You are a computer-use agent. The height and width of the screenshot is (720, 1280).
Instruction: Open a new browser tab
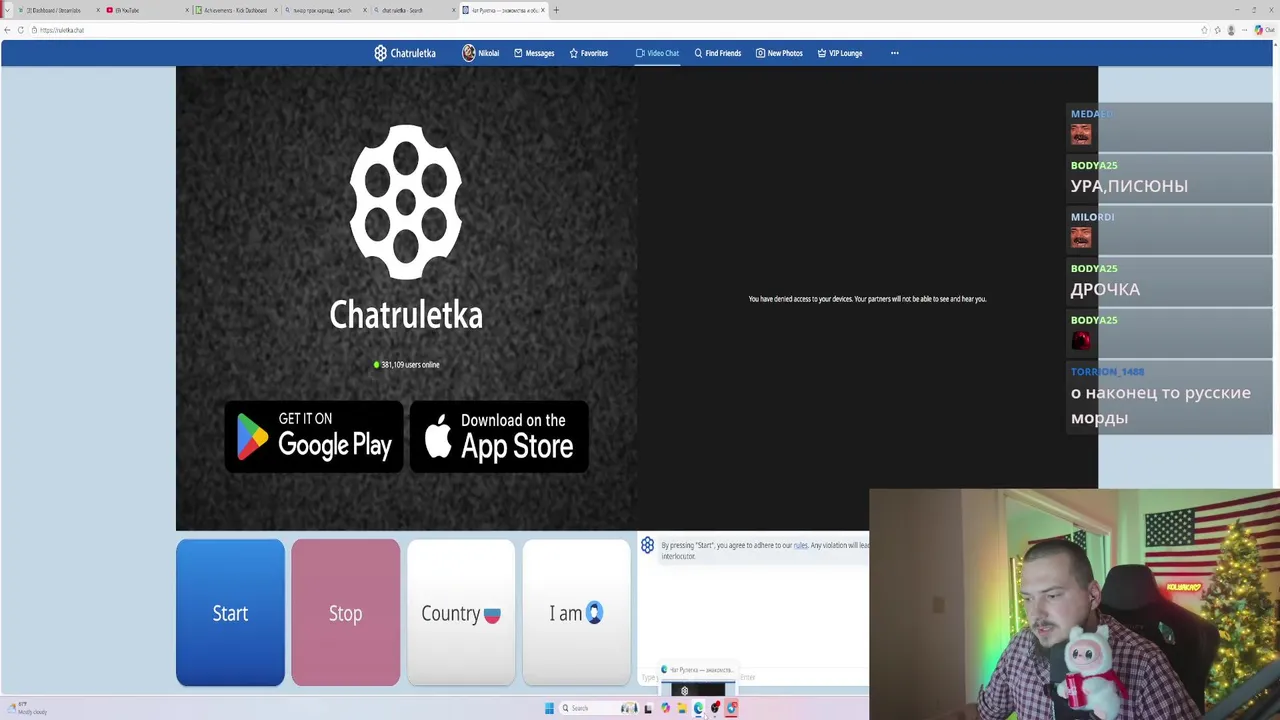[x=557, y=10]
